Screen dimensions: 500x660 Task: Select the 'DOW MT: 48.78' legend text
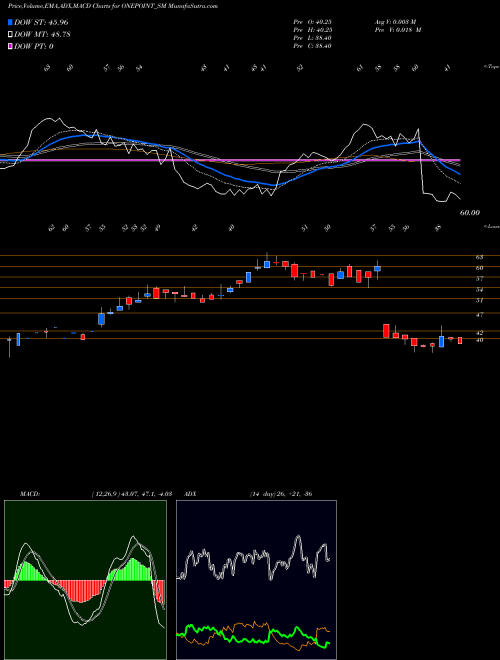click(x=42, y=34)
